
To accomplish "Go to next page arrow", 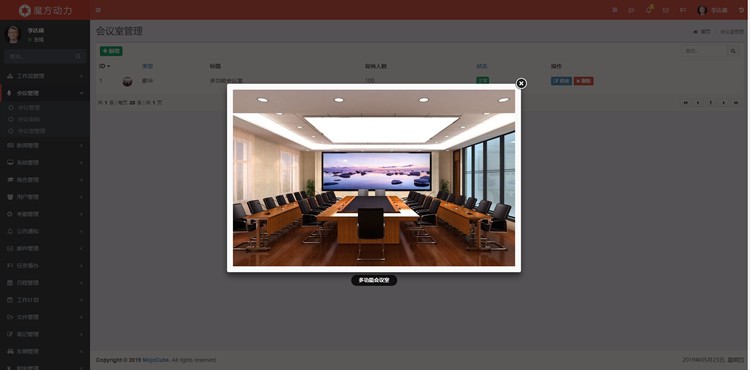I will [x=723, y=103].
